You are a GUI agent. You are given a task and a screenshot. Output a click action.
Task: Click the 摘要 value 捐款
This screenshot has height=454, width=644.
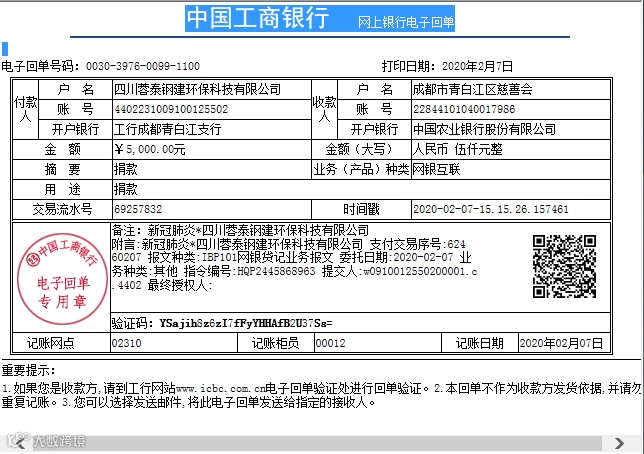click(x=126, y=169)
